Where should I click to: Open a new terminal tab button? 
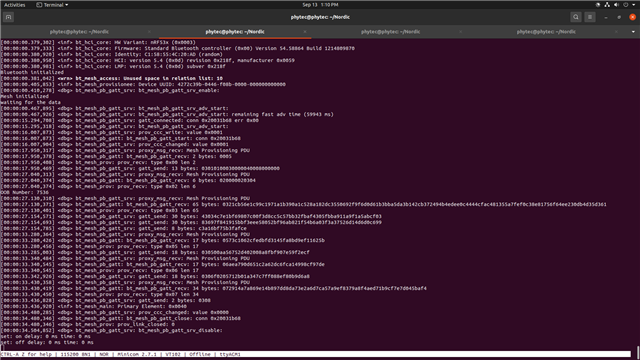coord(9,17)
